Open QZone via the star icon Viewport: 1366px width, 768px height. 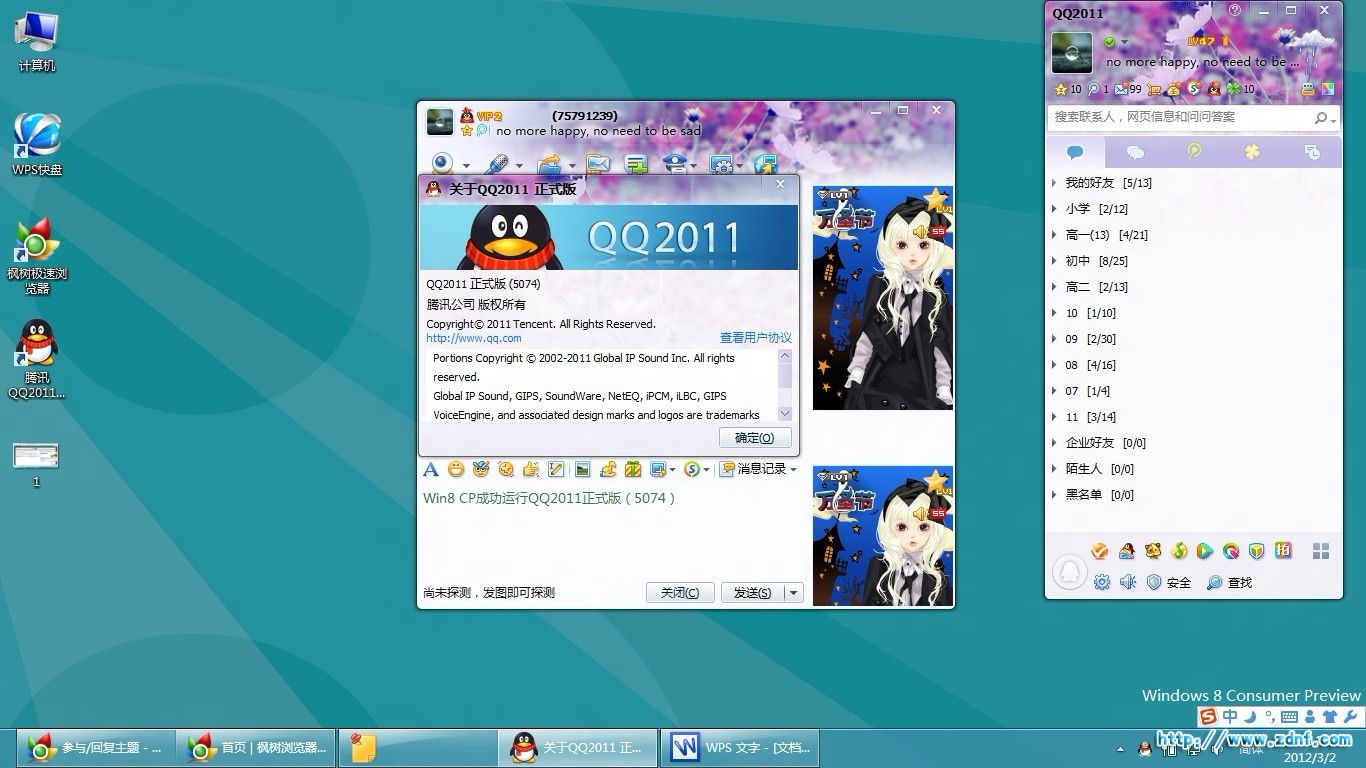click(x=1061, y=89)
